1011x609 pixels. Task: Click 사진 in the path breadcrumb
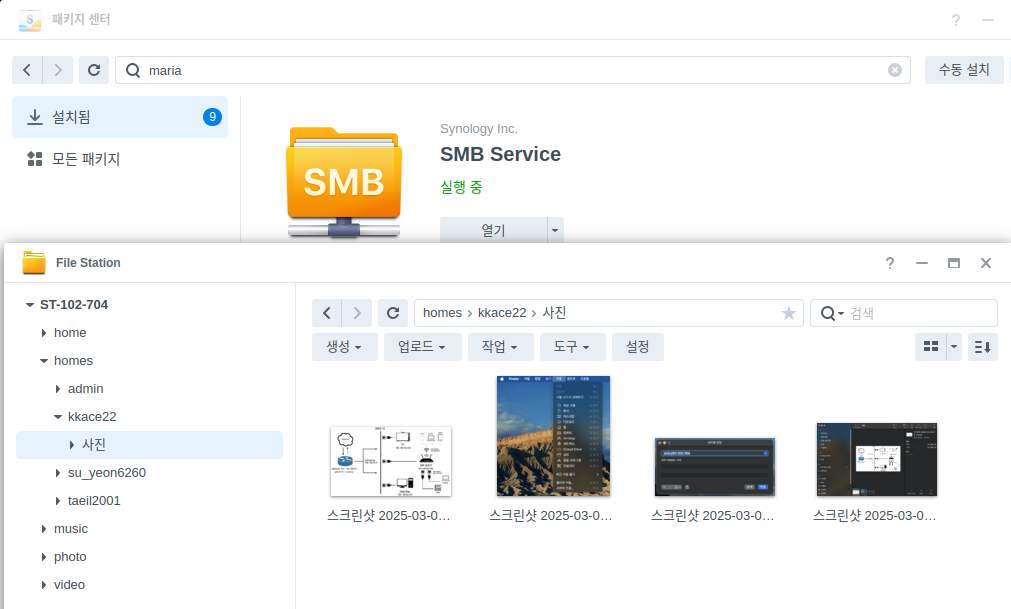point(555,313)
